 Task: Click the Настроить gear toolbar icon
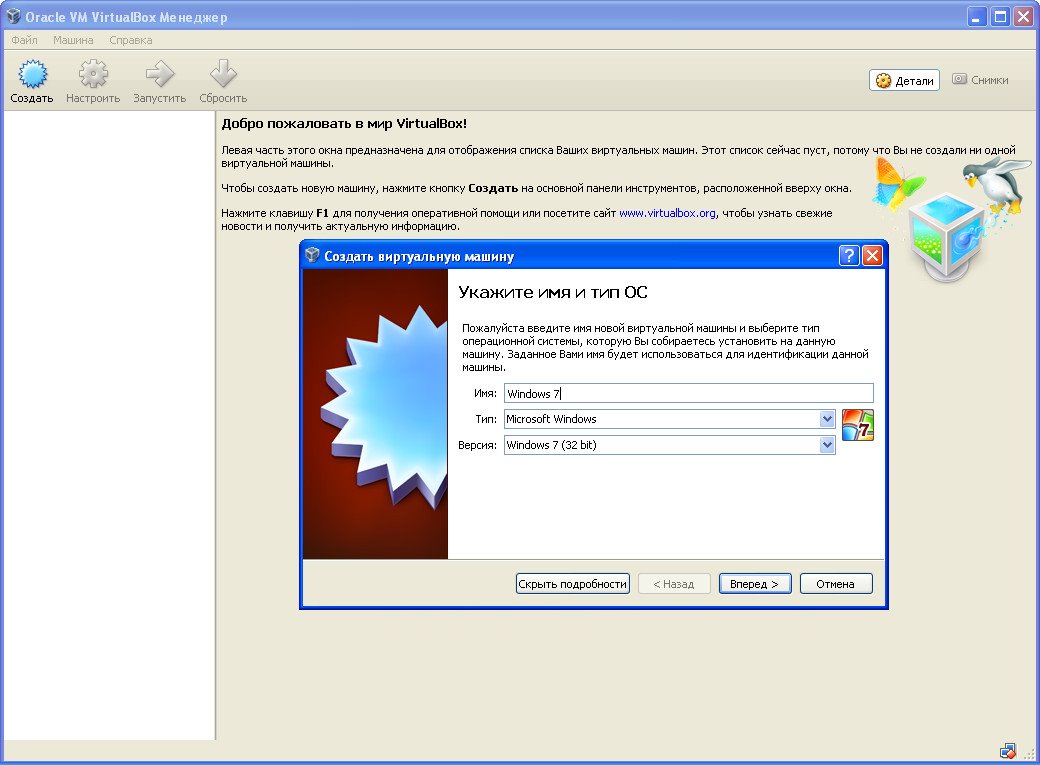click(93, 75)
